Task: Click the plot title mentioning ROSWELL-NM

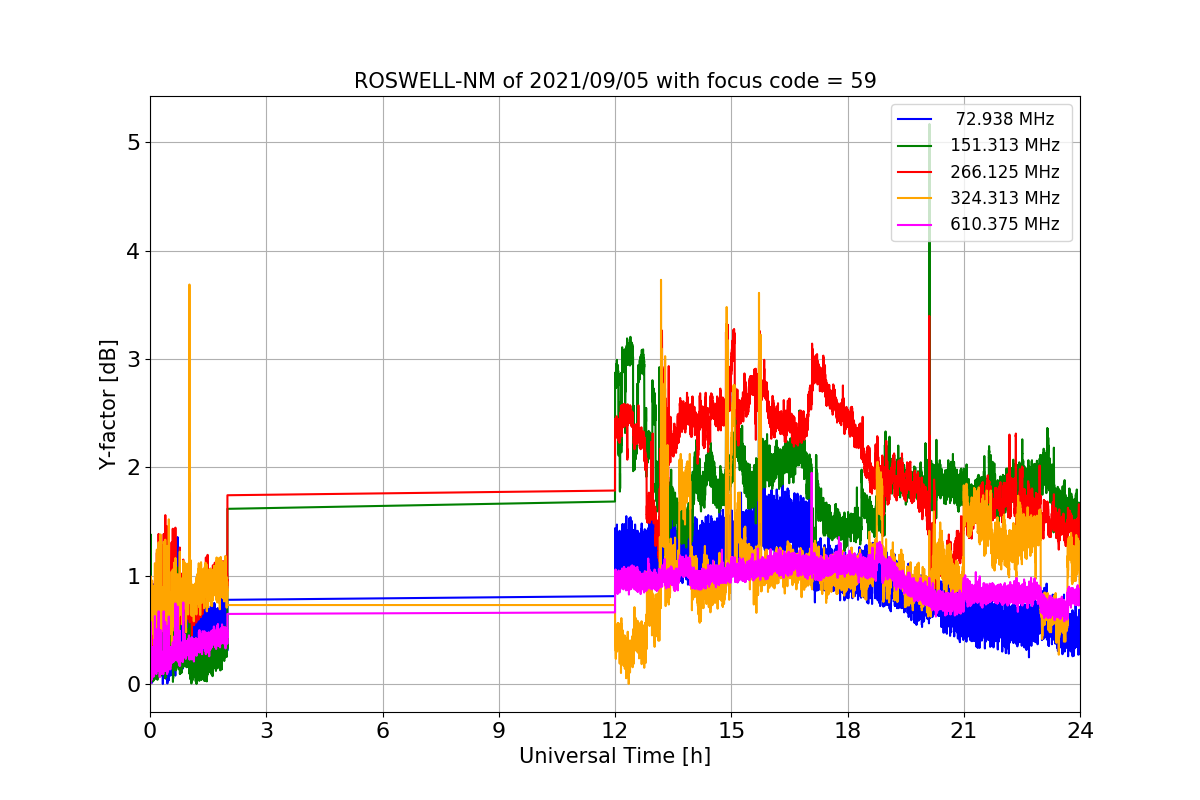Action: [x=615, y=81]
